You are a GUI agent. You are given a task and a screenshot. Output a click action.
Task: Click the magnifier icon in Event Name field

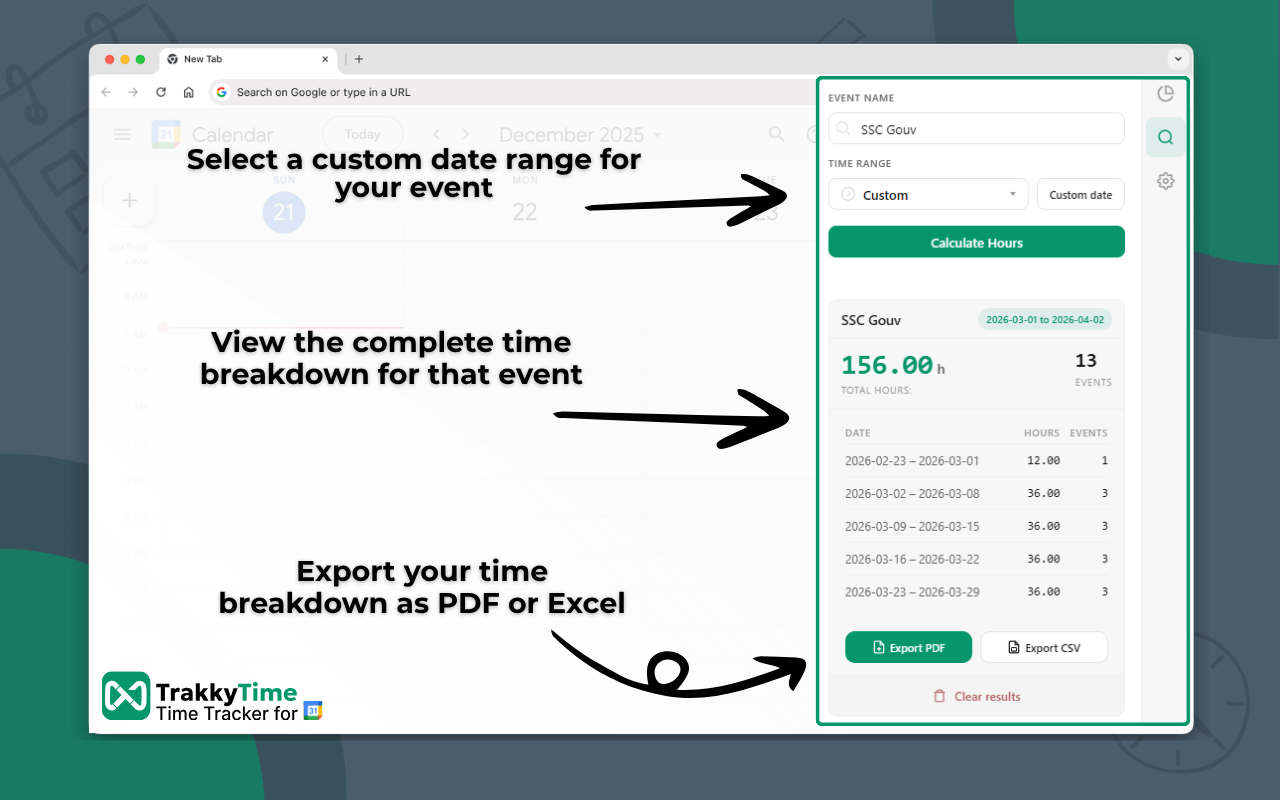[845, 129]
